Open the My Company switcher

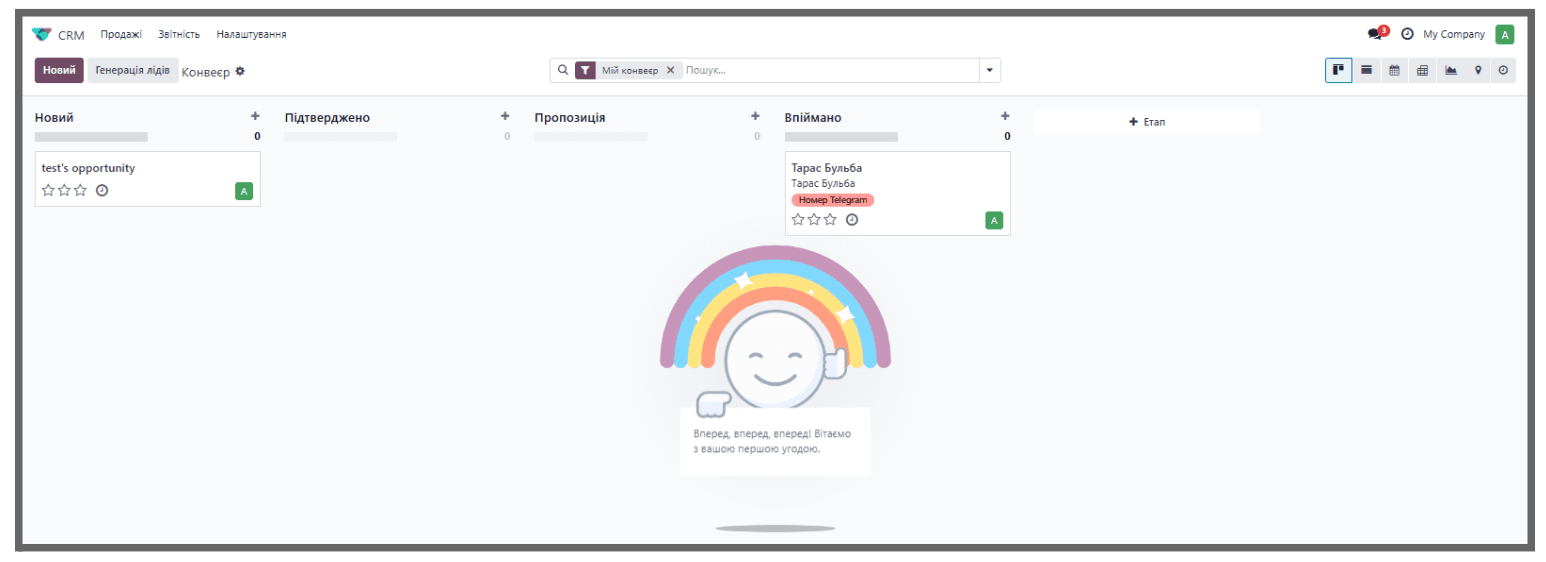1454,34
